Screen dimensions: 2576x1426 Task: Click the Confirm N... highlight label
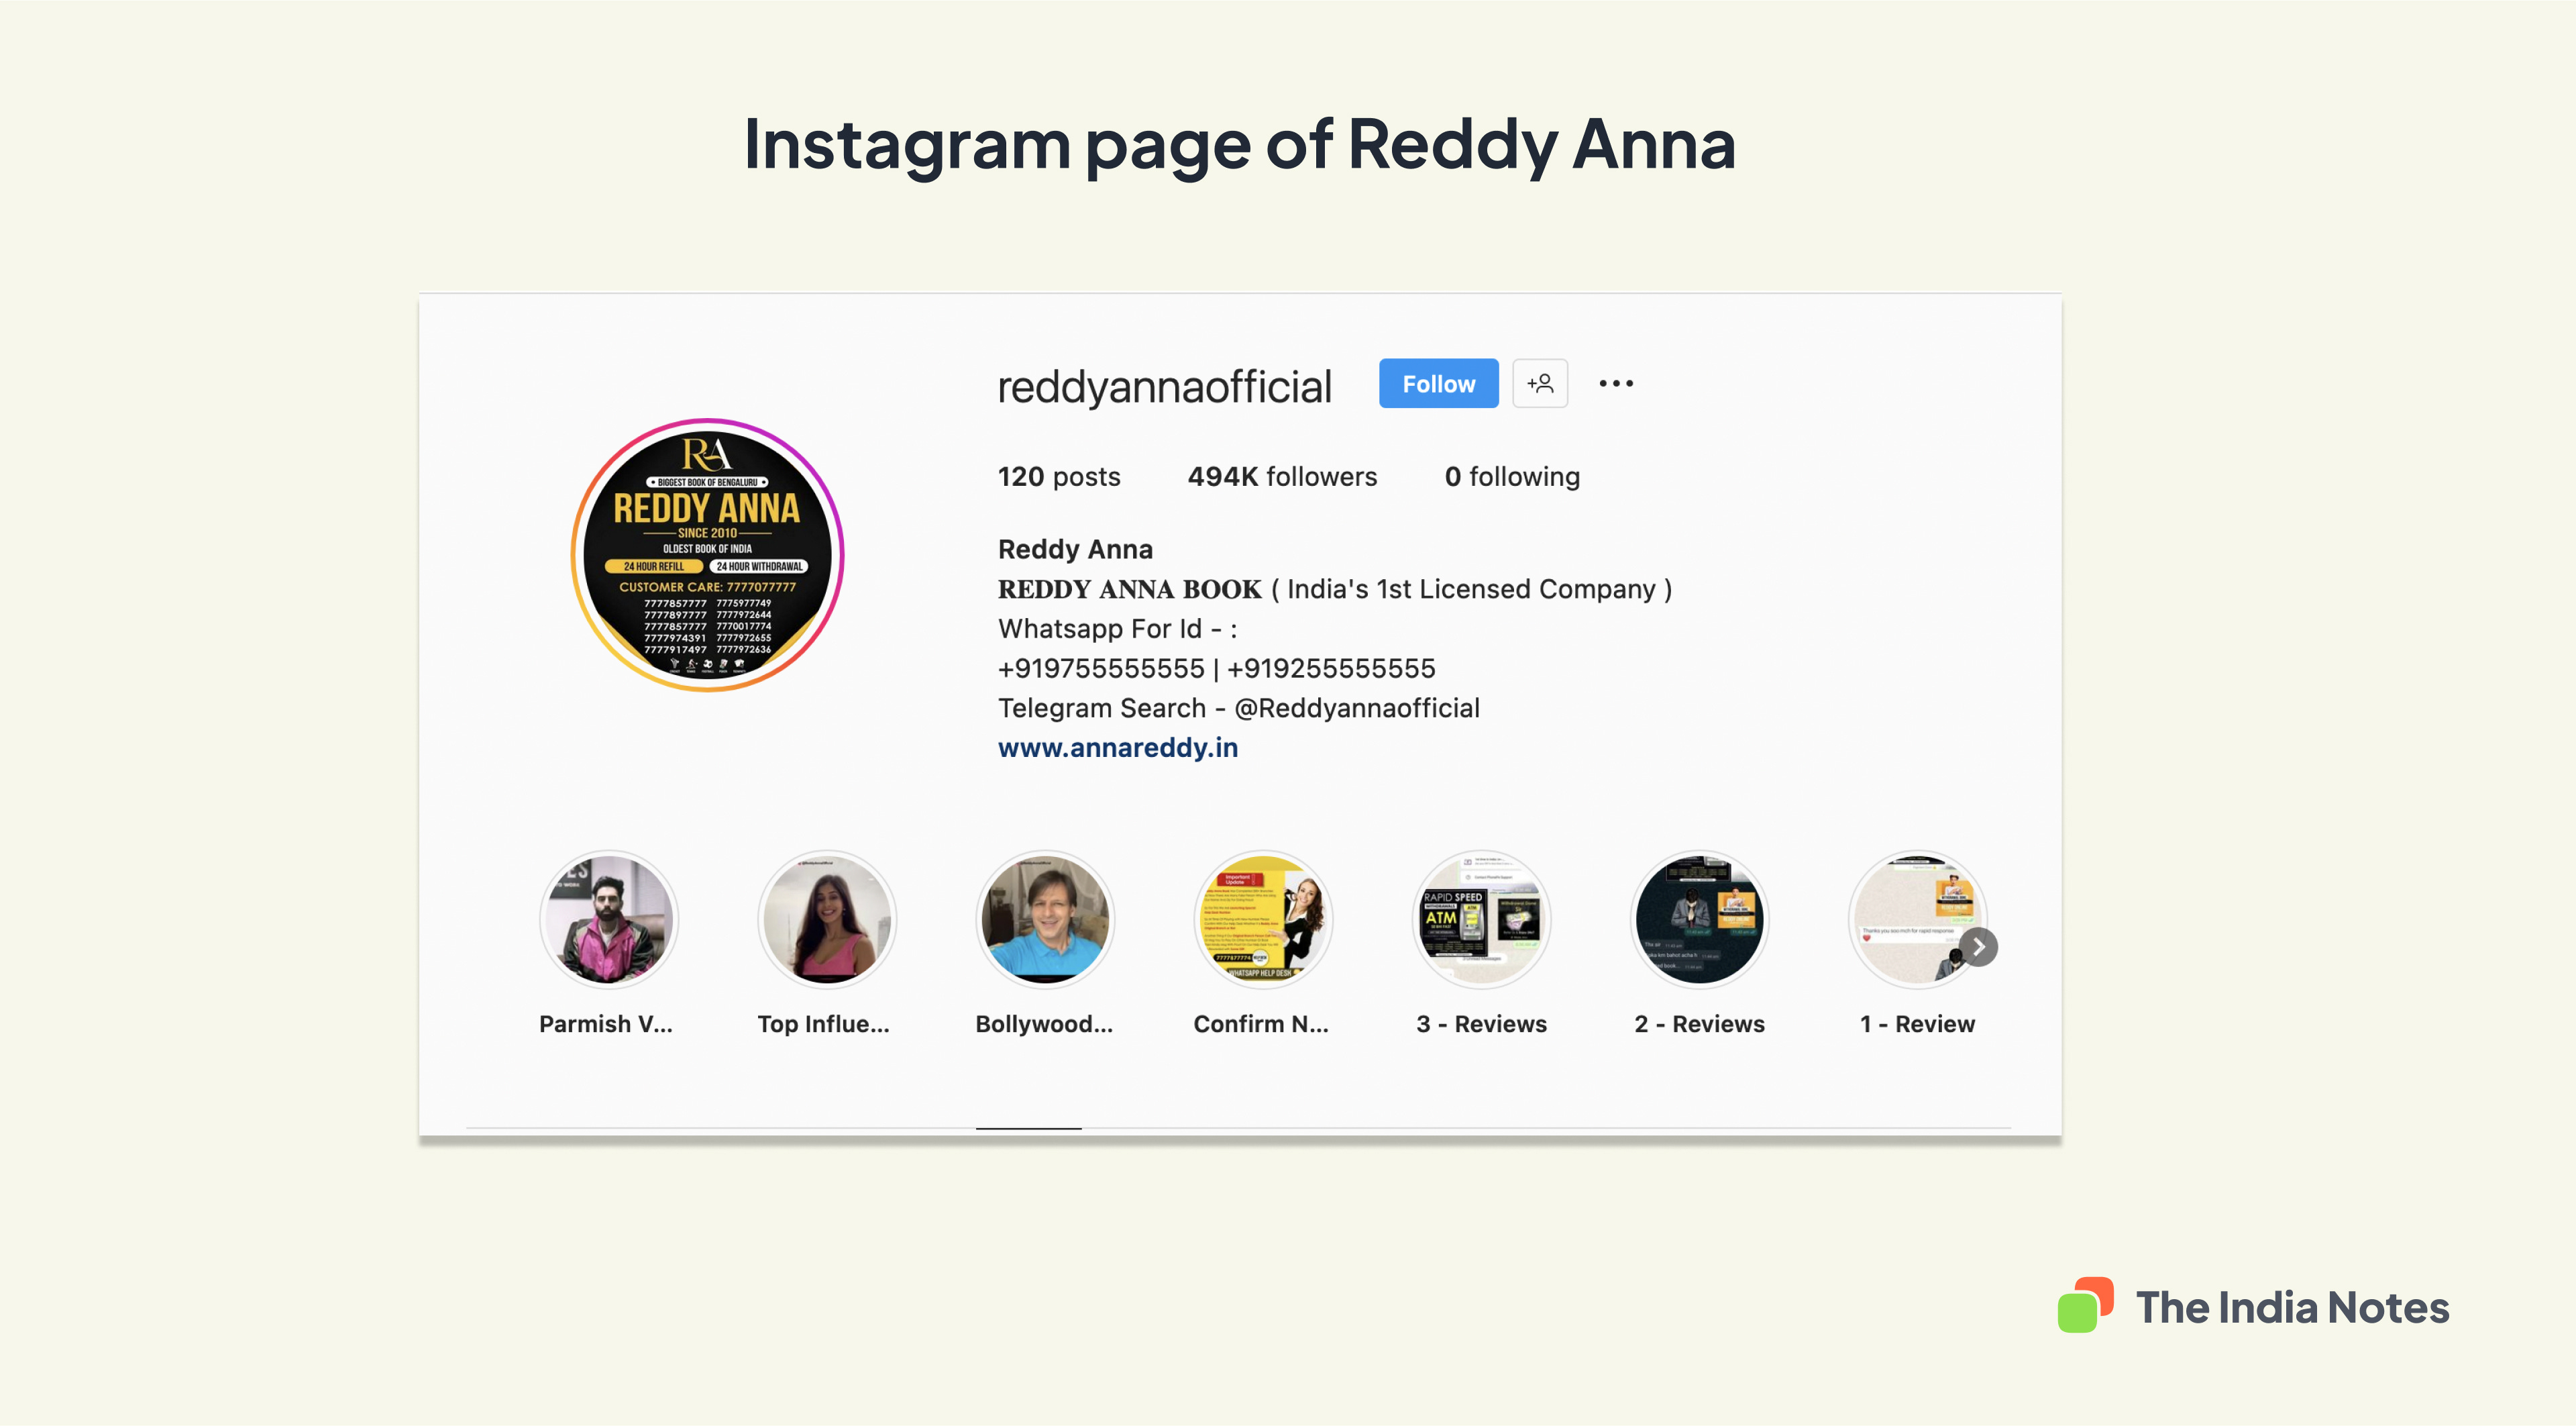pos(1261,1024)
